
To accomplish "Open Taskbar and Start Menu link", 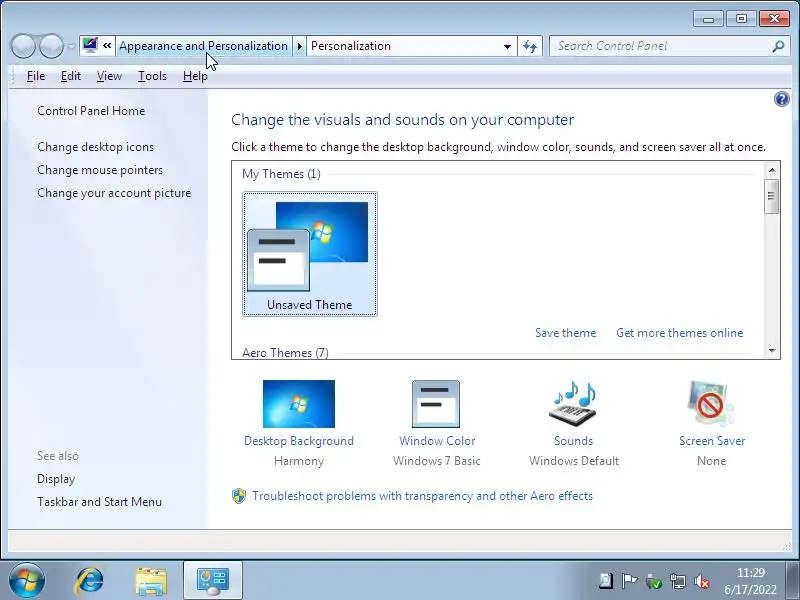I will click(99, 502).
